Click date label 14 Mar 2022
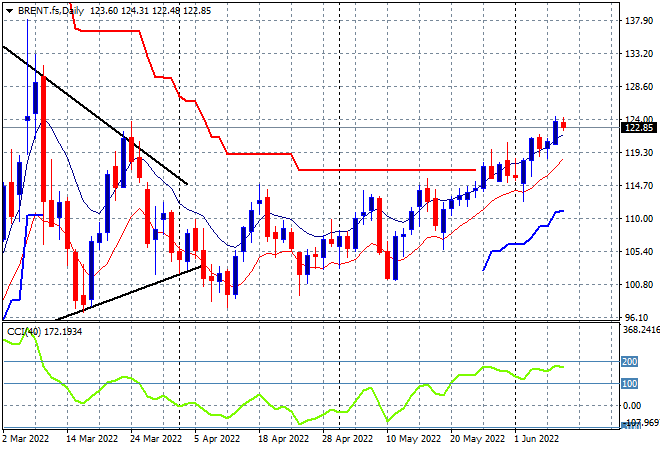Viewport: 660px width, 450px height. pyautogui.click(x=92, y=439)
